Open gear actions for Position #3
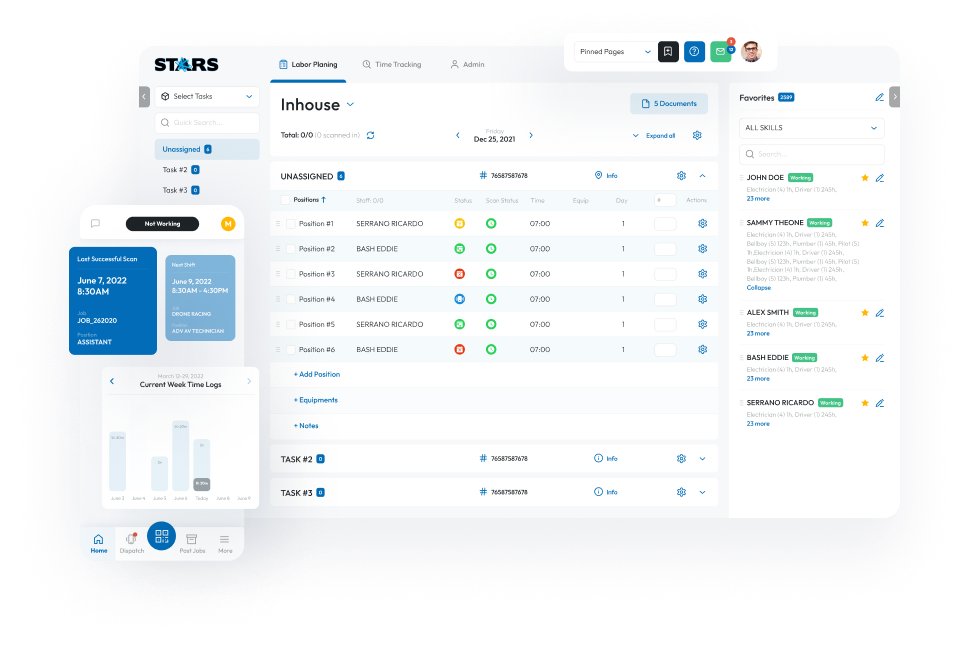966x648 pixels. pyautogui.click(x=702, y=274)
